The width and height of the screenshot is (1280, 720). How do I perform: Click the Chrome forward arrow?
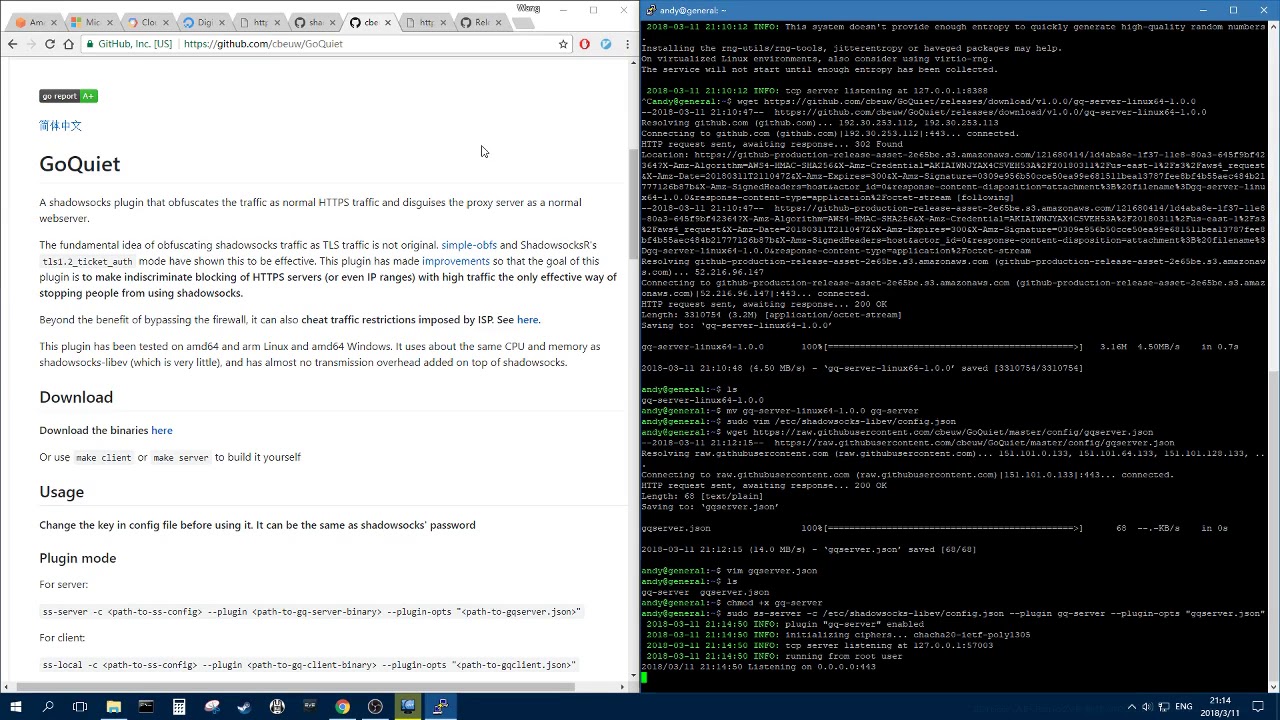click(x=31, y=44)
